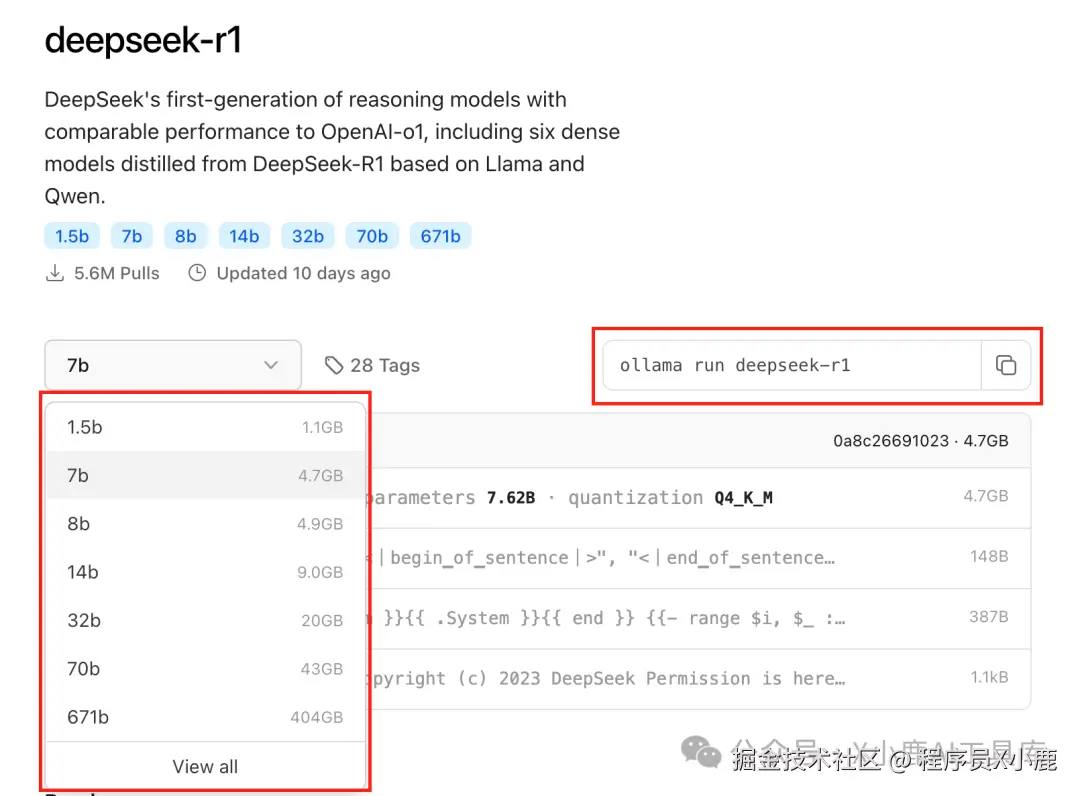1080x796 pixels.
Task: Open the DeepSeek copyright license row
Action: [700, 679]
